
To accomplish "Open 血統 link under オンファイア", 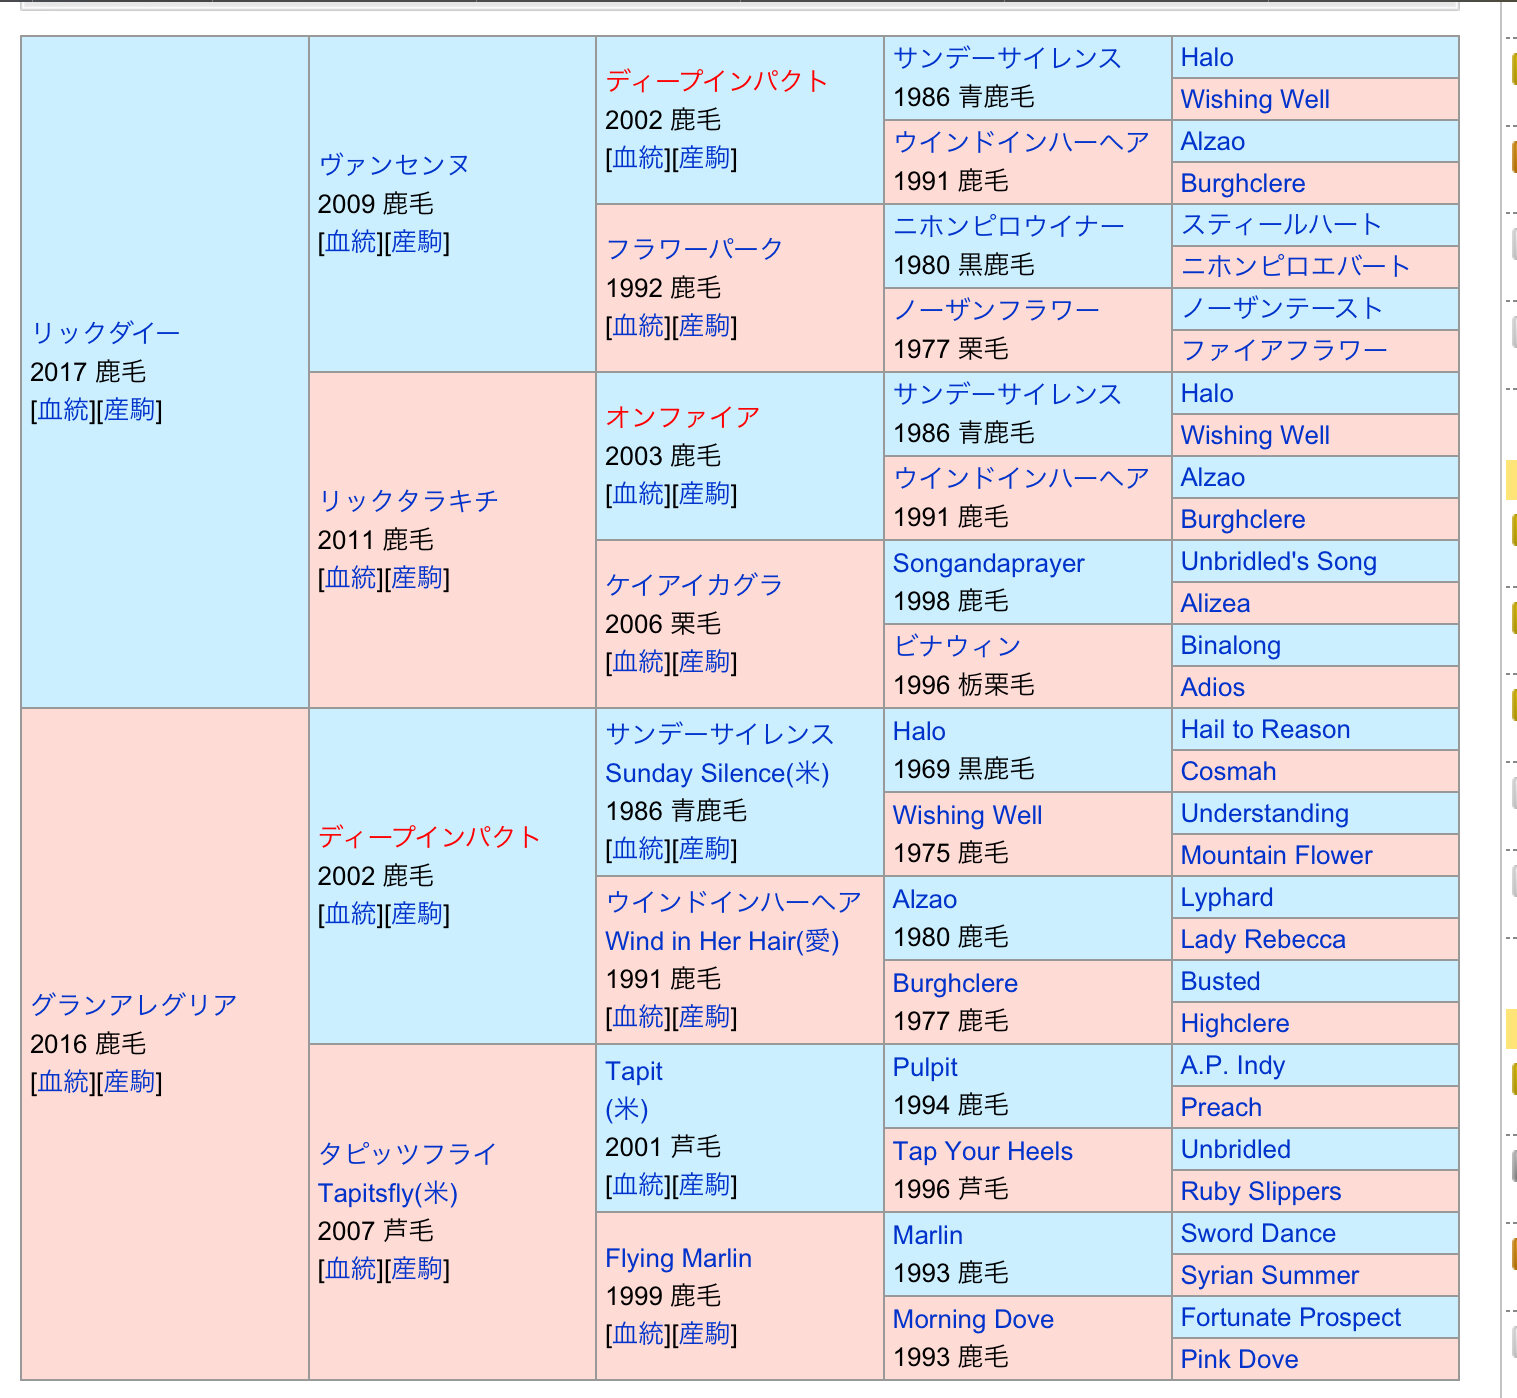I will pyautogui.click(x=639, y=494).
